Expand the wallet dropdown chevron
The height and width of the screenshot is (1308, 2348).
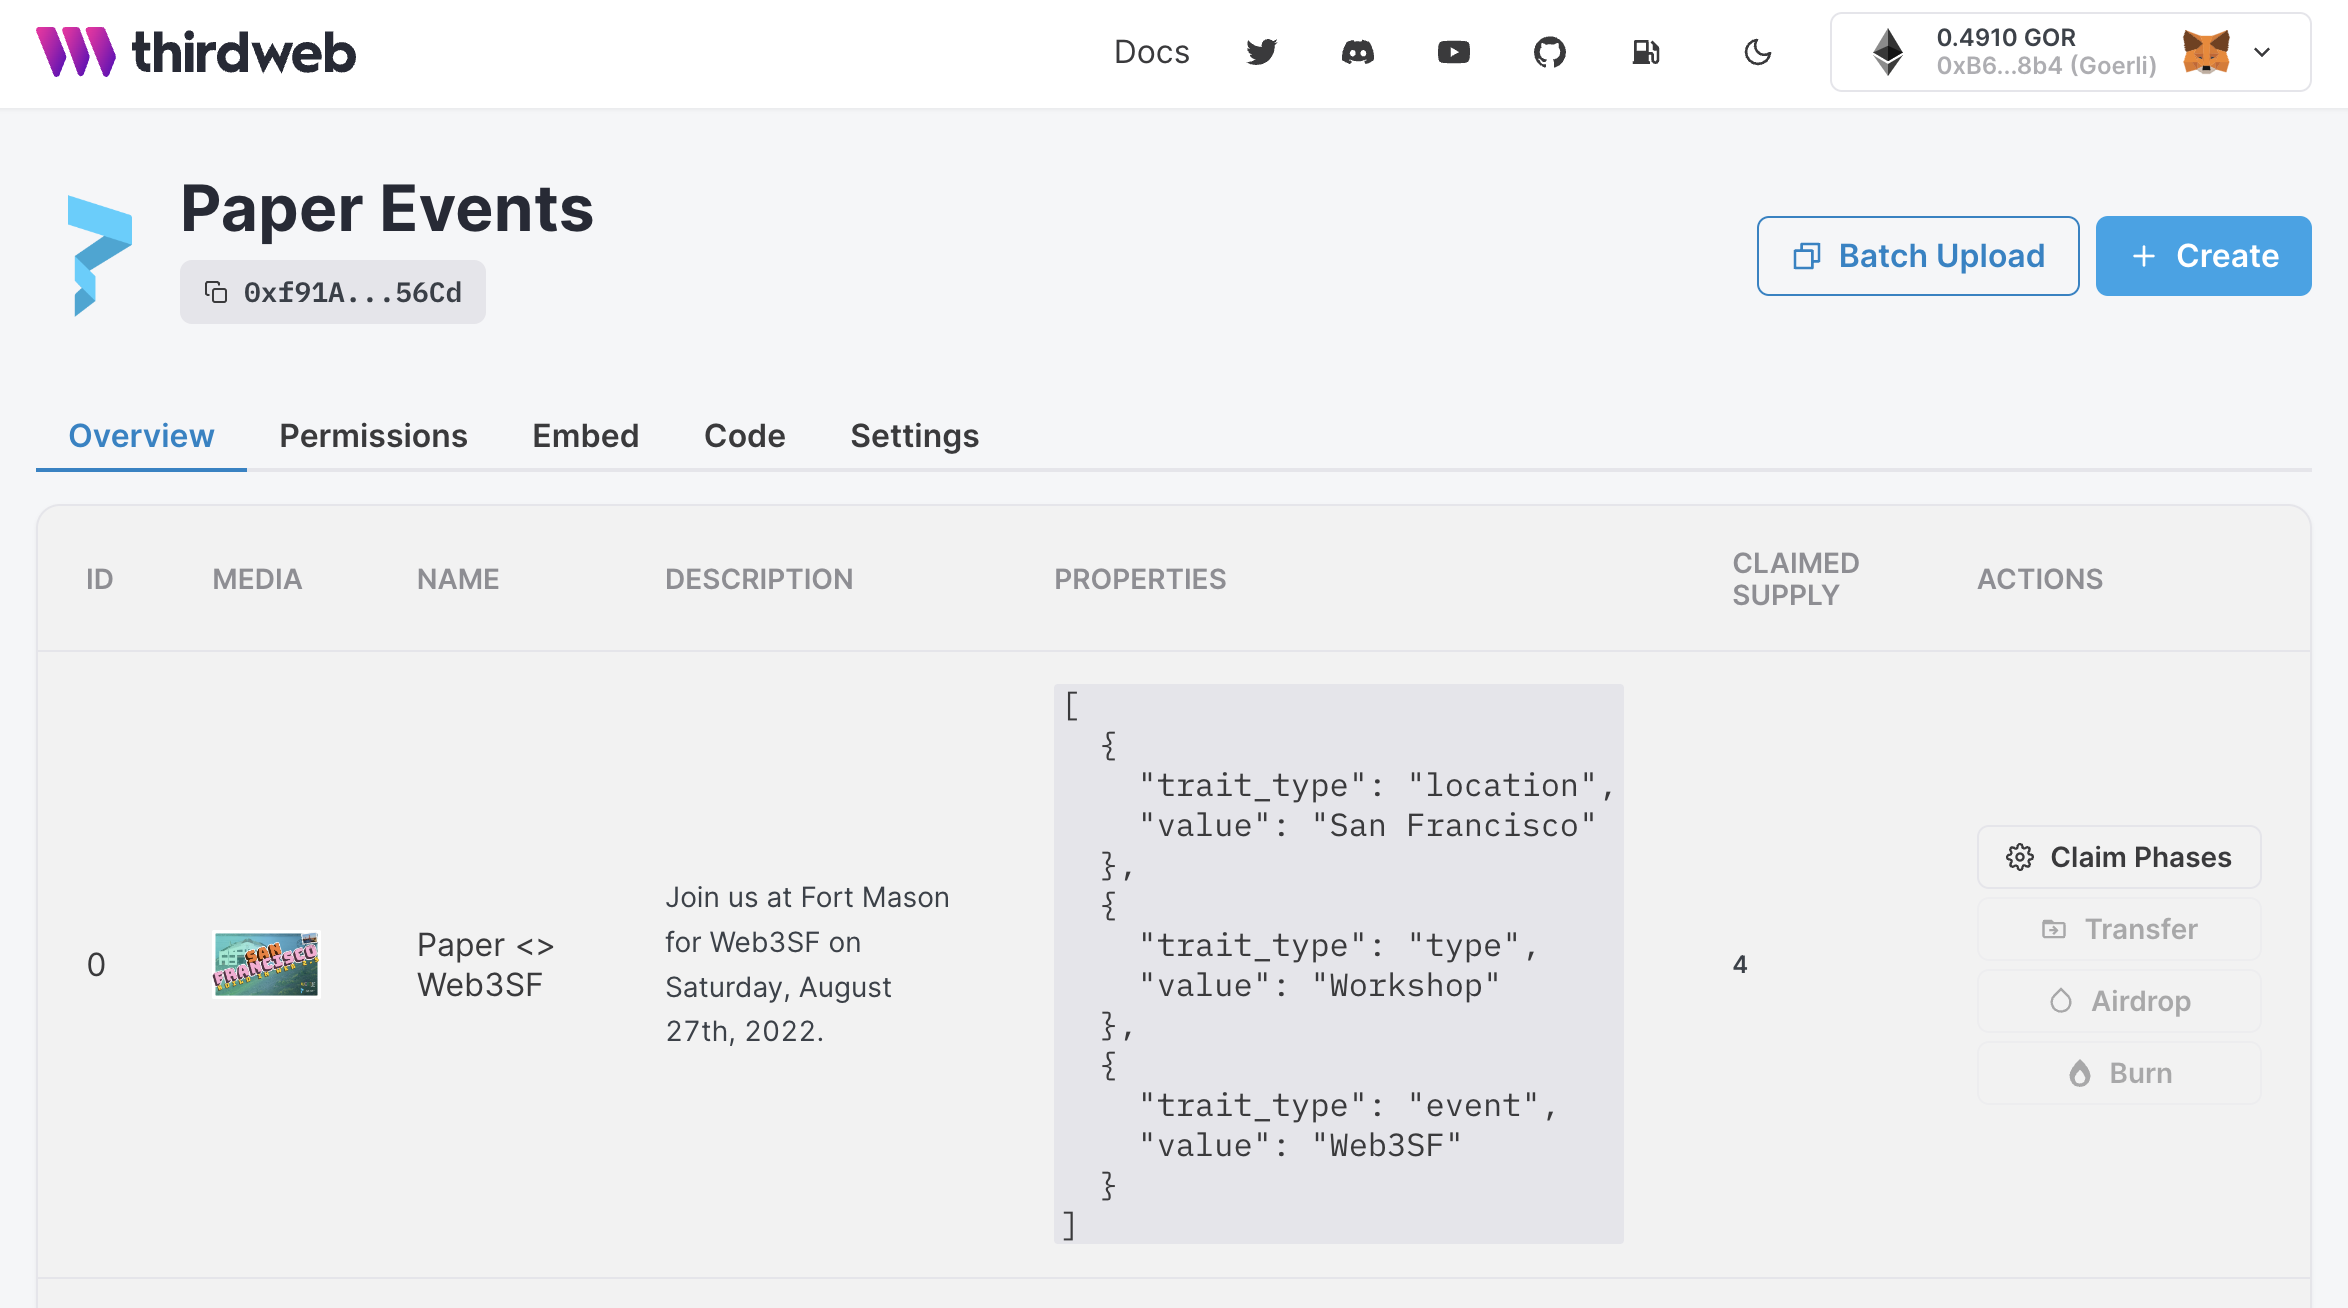pyautogui.click(x=2262, y=52)
